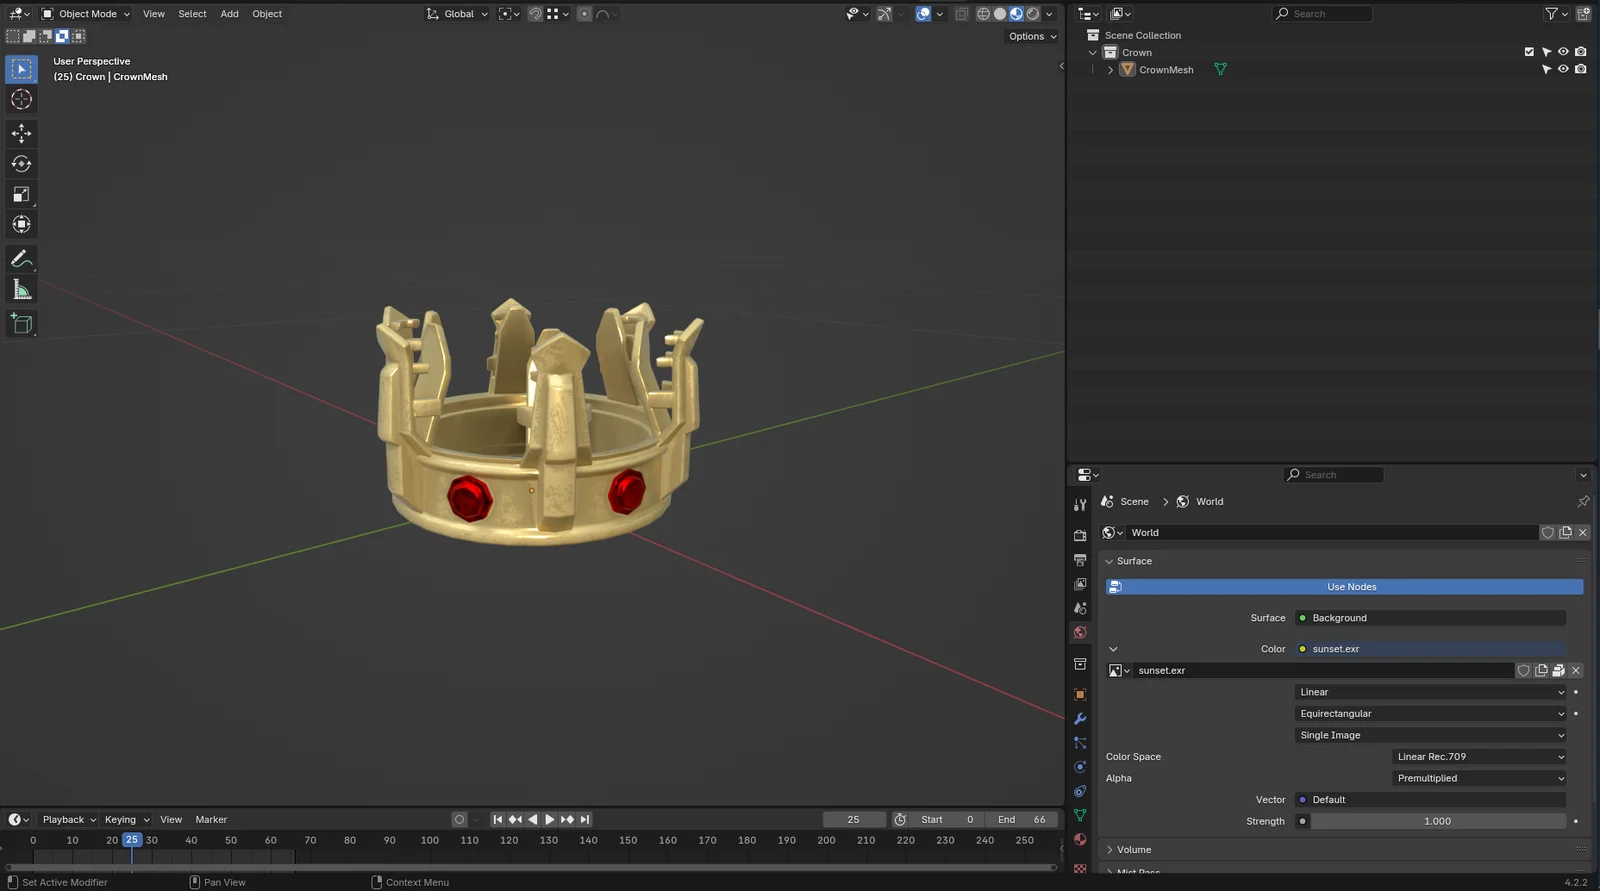This screenshot has height=891, width=1600.
Task: Unpack or pack the sunset.exr image
Action: (1558, 671)
